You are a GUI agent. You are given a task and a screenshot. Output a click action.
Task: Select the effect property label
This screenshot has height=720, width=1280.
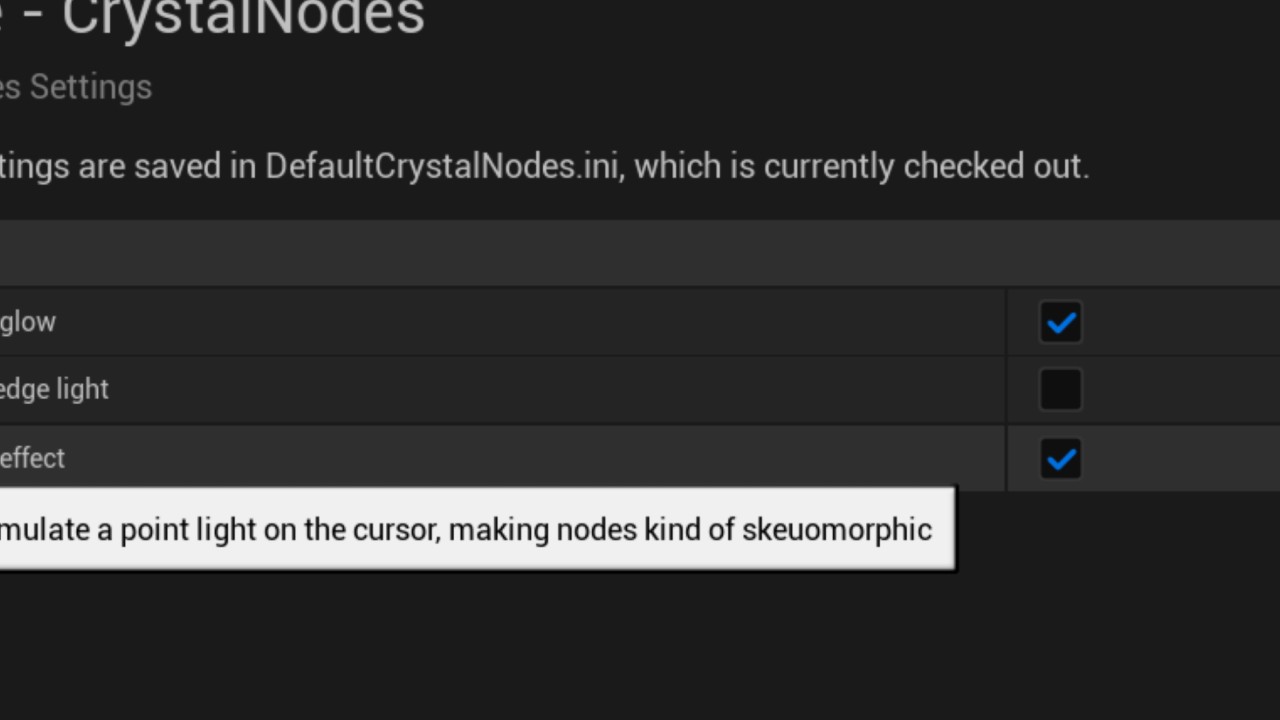coord(32,458)
